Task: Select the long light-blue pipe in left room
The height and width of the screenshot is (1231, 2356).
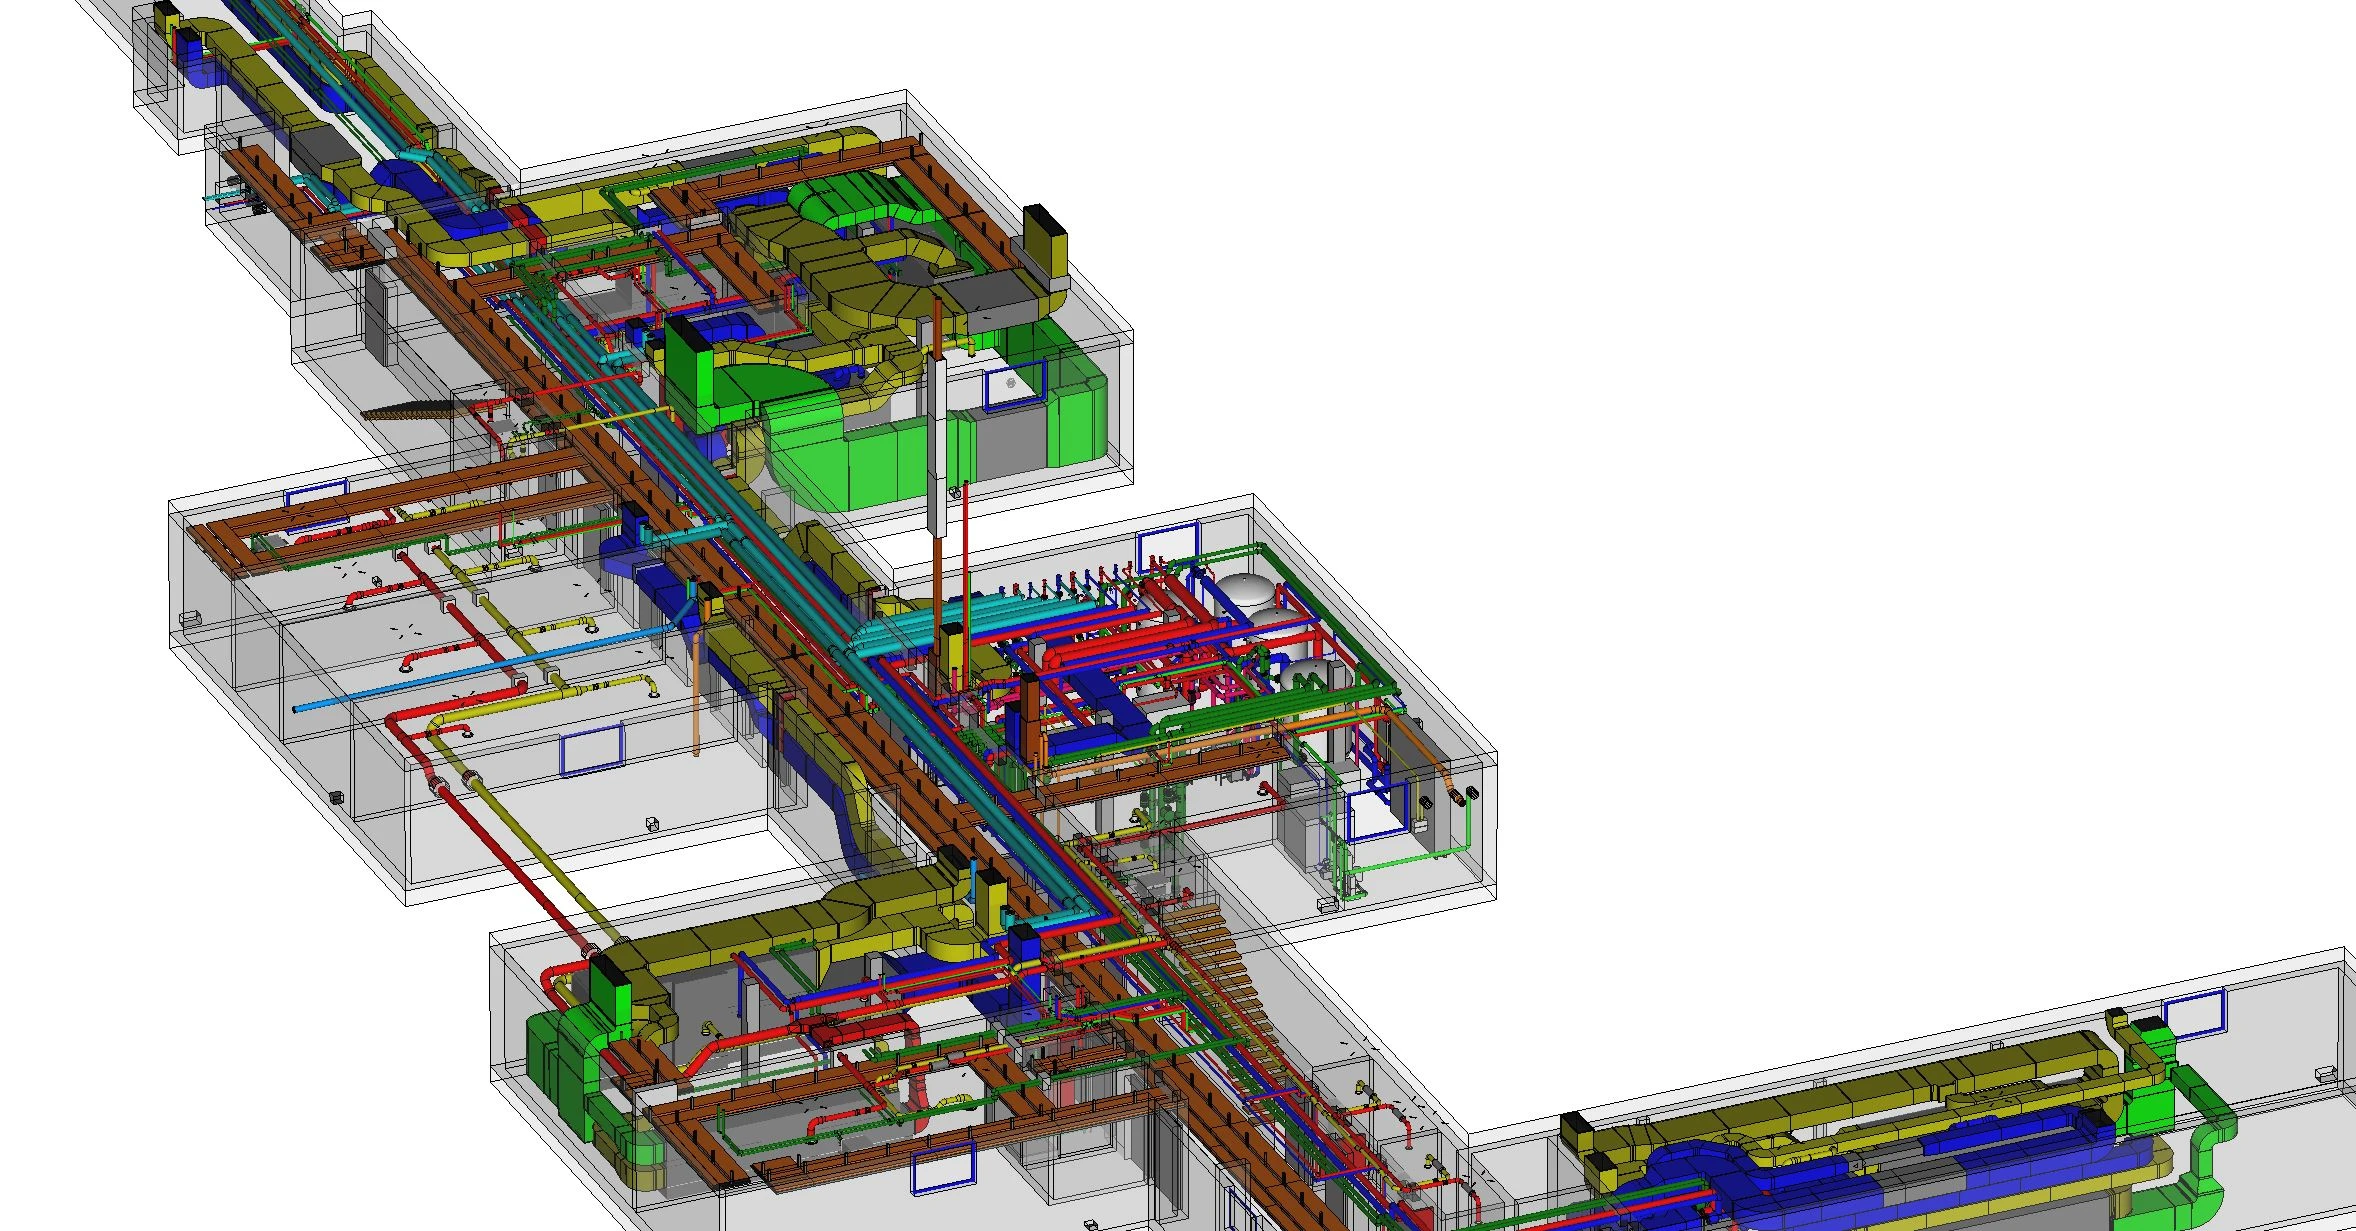Action: (x=485, y=668)
